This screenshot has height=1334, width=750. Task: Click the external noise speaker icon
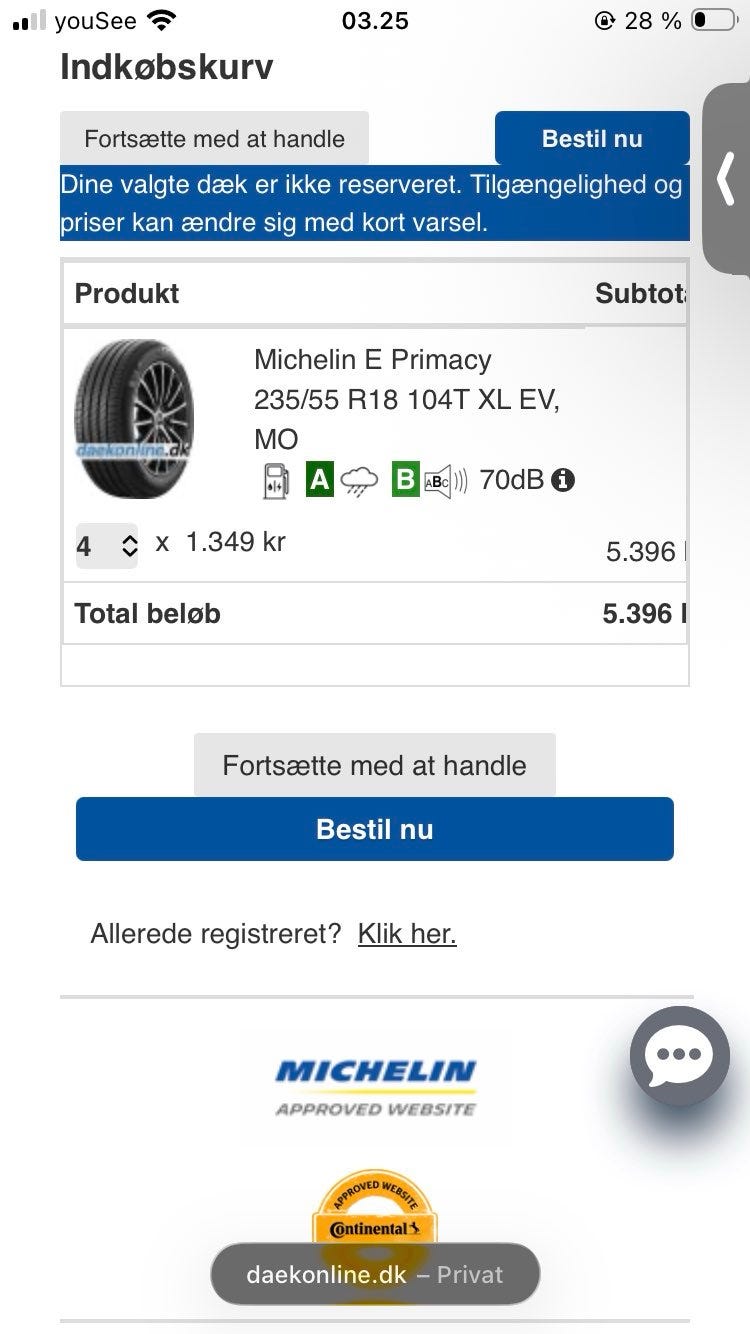tap(446, 481)
